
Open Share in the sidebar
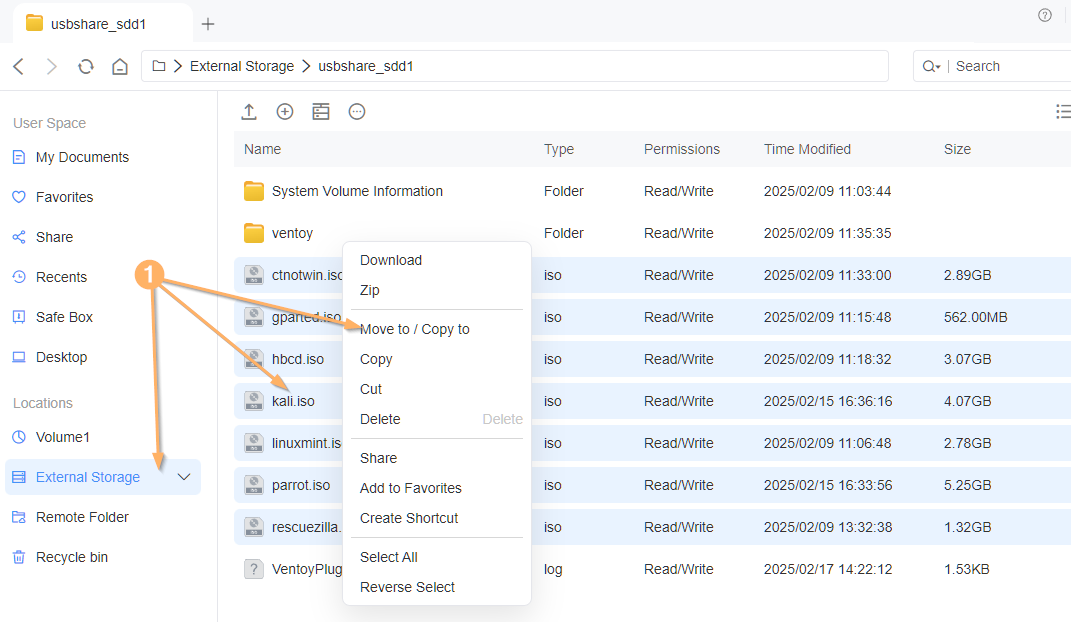[x=54, y=237]
